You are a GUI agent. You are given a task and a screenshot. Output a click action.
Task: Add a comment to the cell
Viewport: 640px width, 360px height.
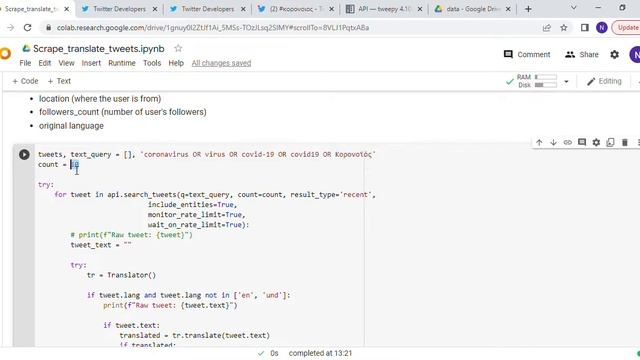click(582, 142)
